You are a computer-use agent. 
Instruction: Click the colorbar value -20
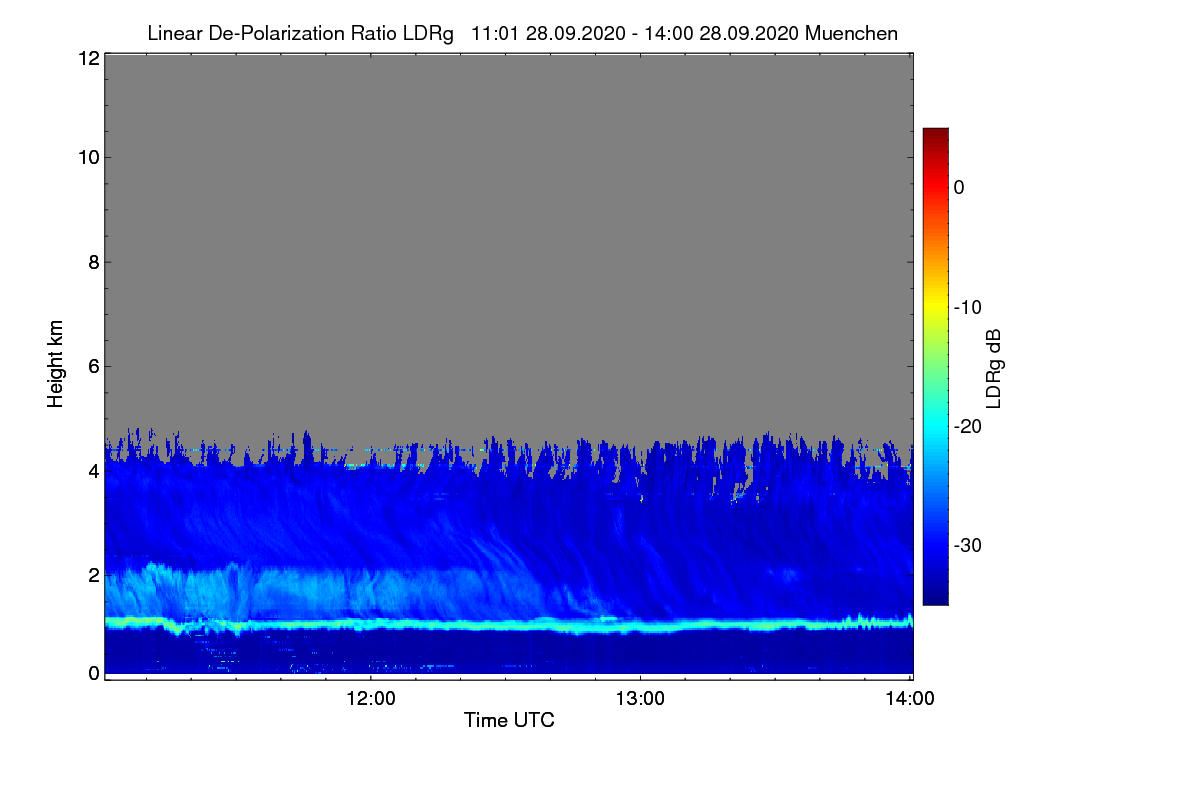(x=968, y=426)
